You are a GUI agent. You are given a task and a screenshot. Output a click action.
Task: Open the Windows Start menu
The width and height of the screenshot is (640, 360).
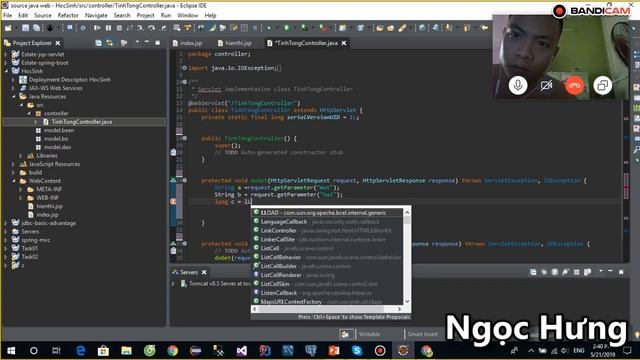pos(11,351)
